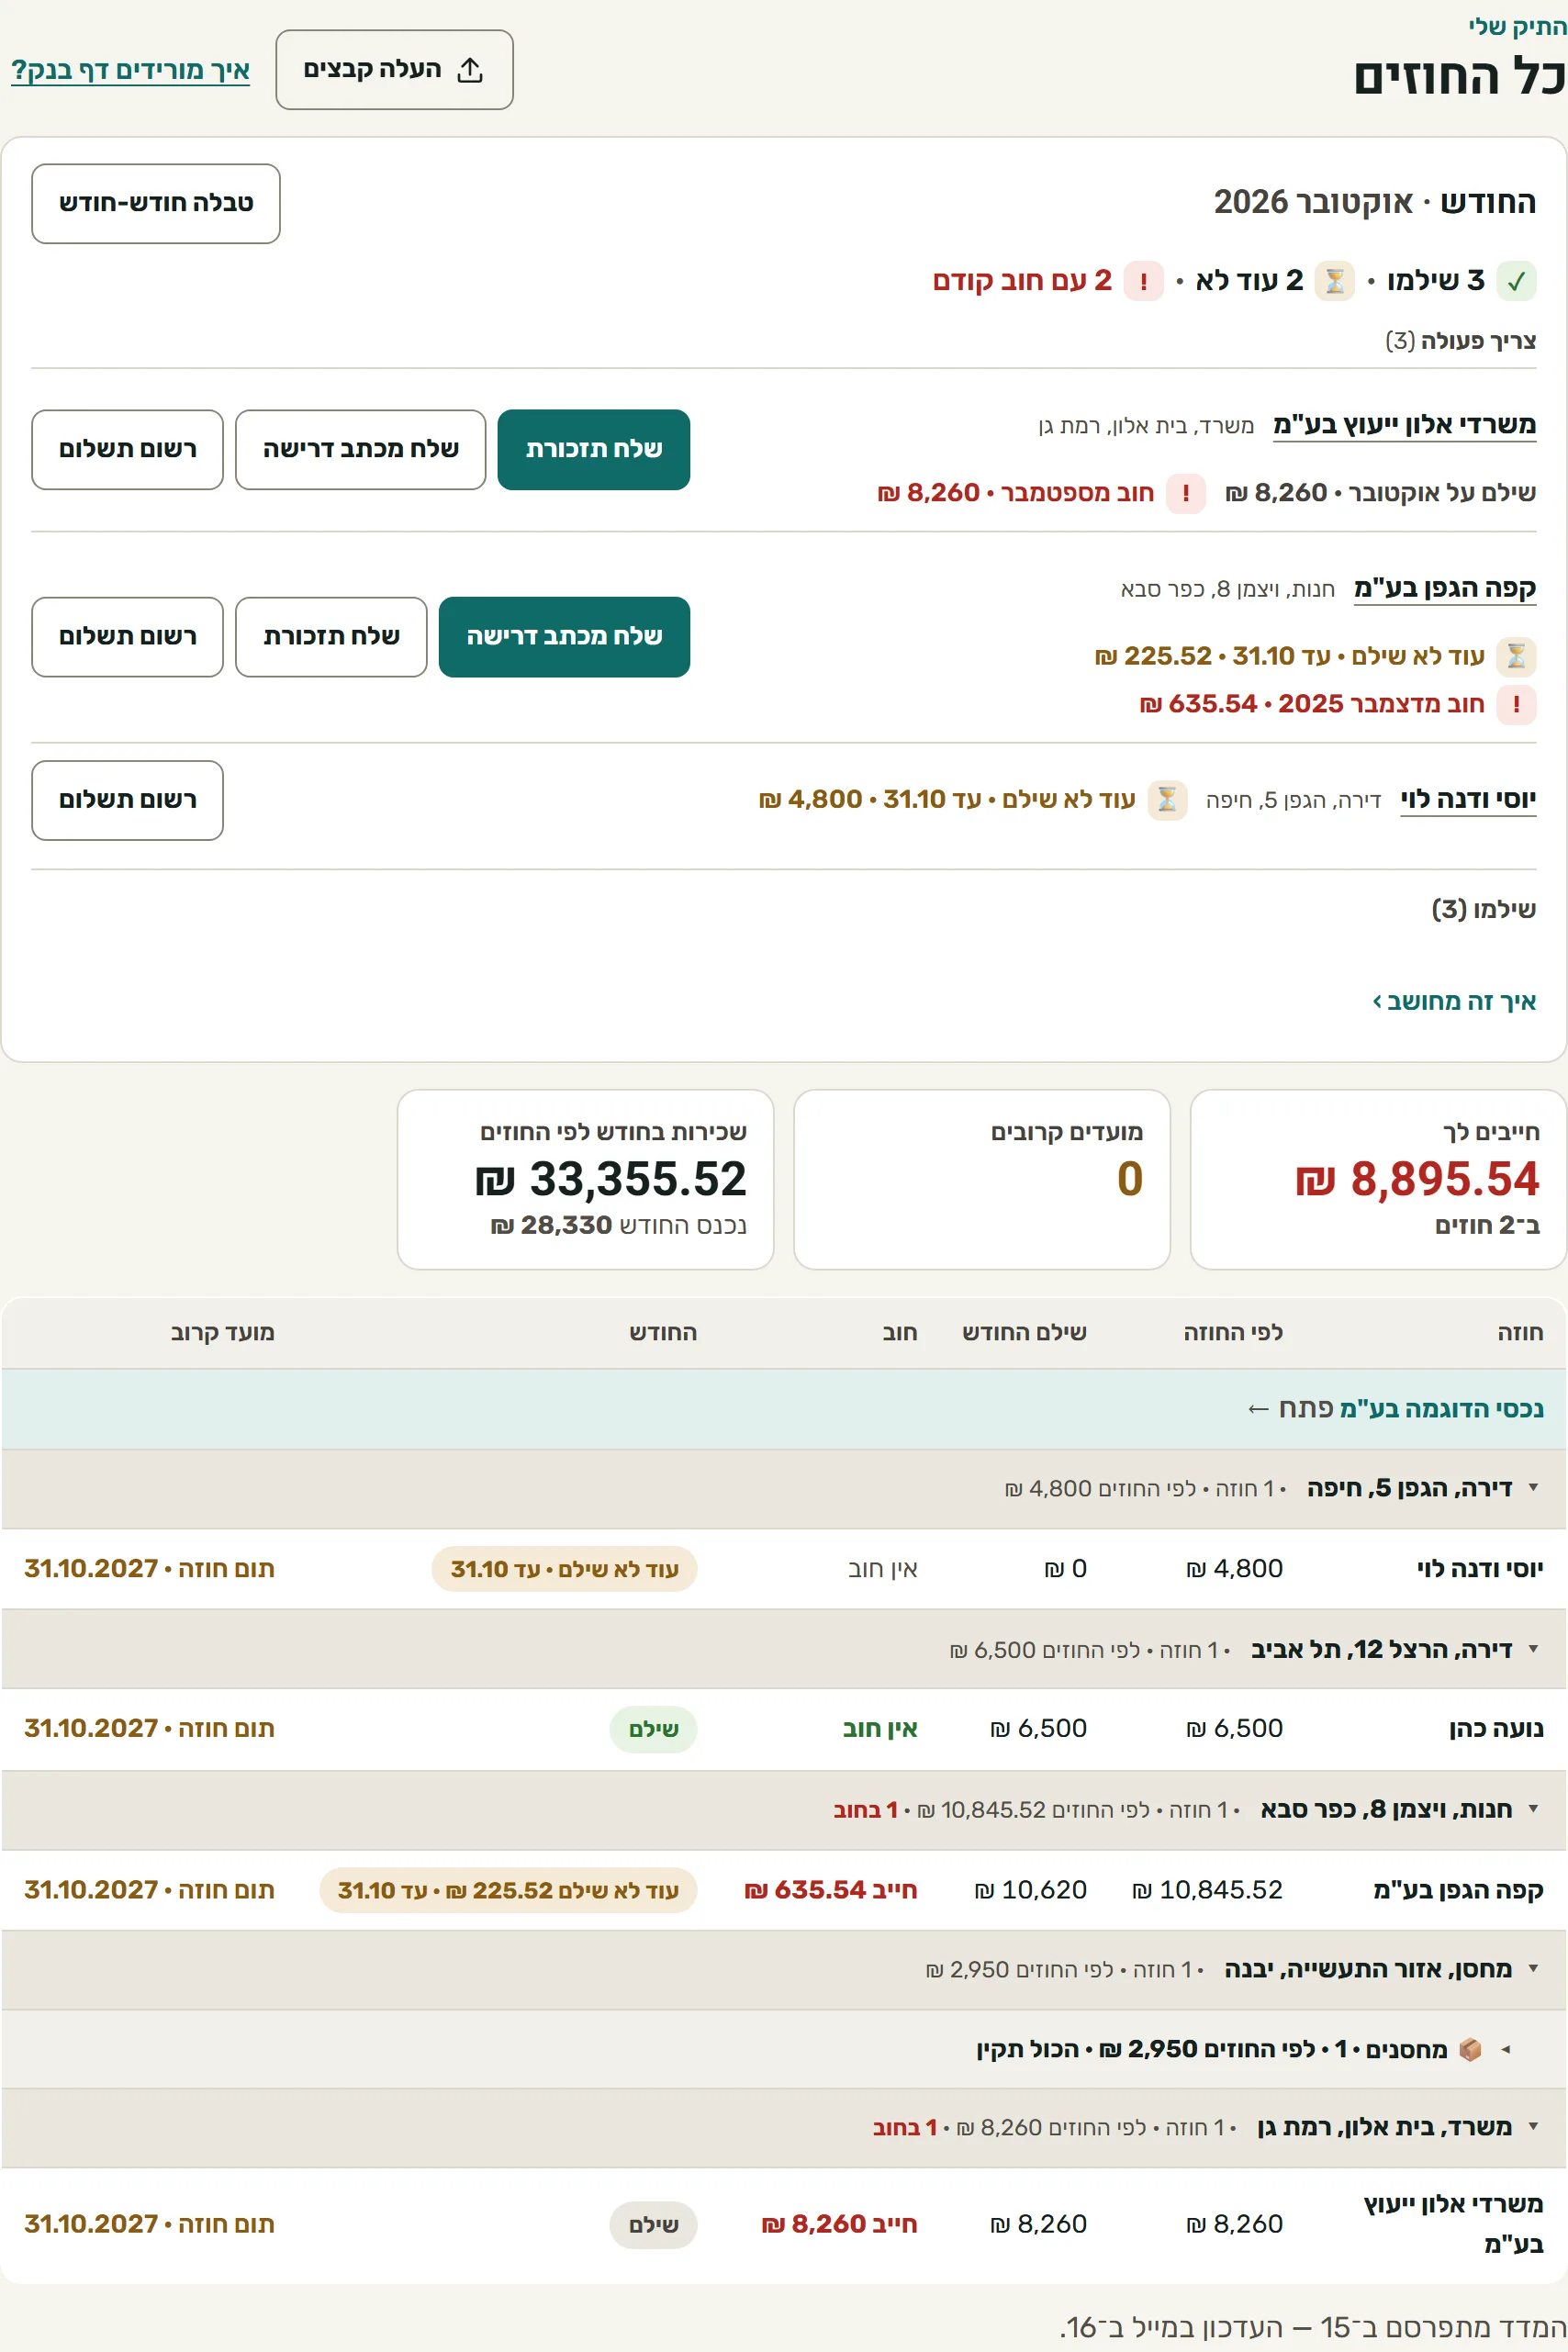Open the קפה הגפן בע"מ contract link
Image resolution: width=1568 pixels, height=2352 pixels.
pyautogui.click(x=1445, y=588)
